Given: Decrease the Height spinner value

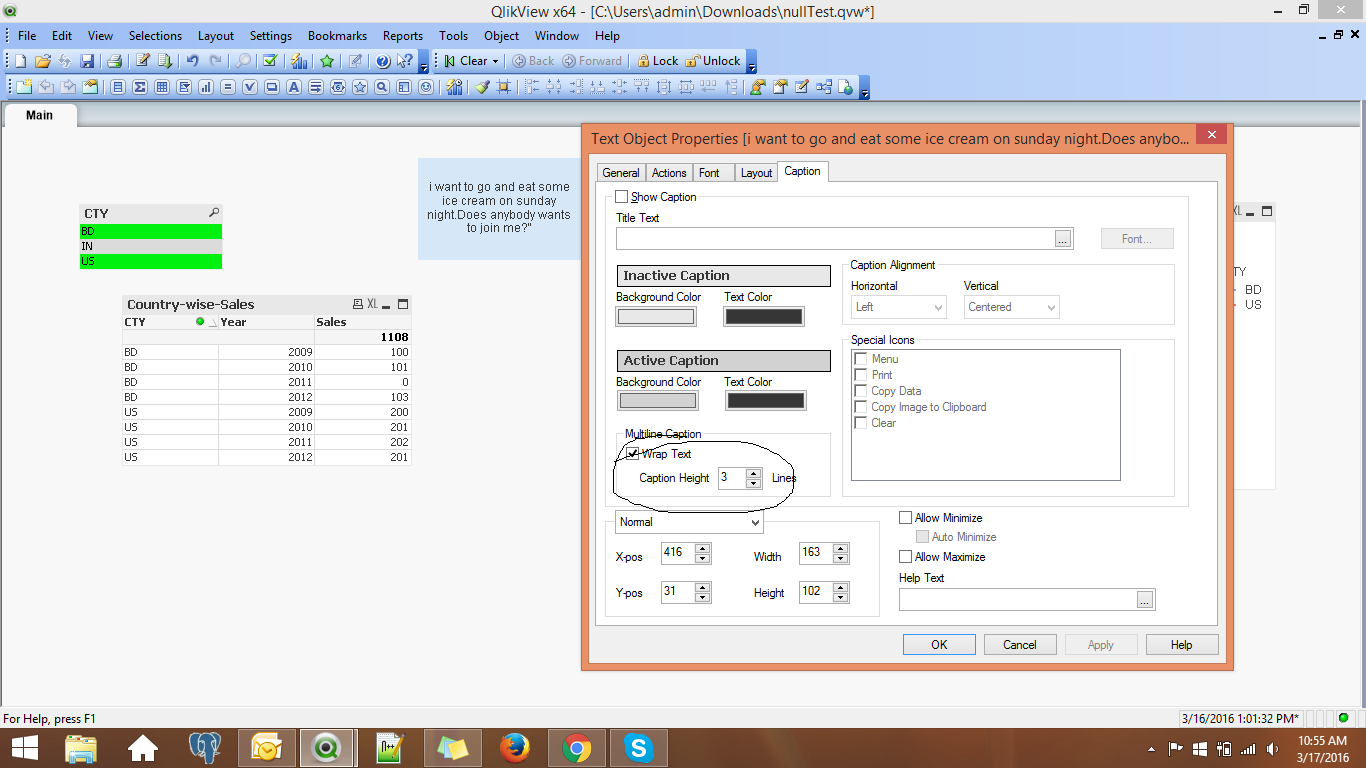Looking at the screenshot, I should click(841, 598).
